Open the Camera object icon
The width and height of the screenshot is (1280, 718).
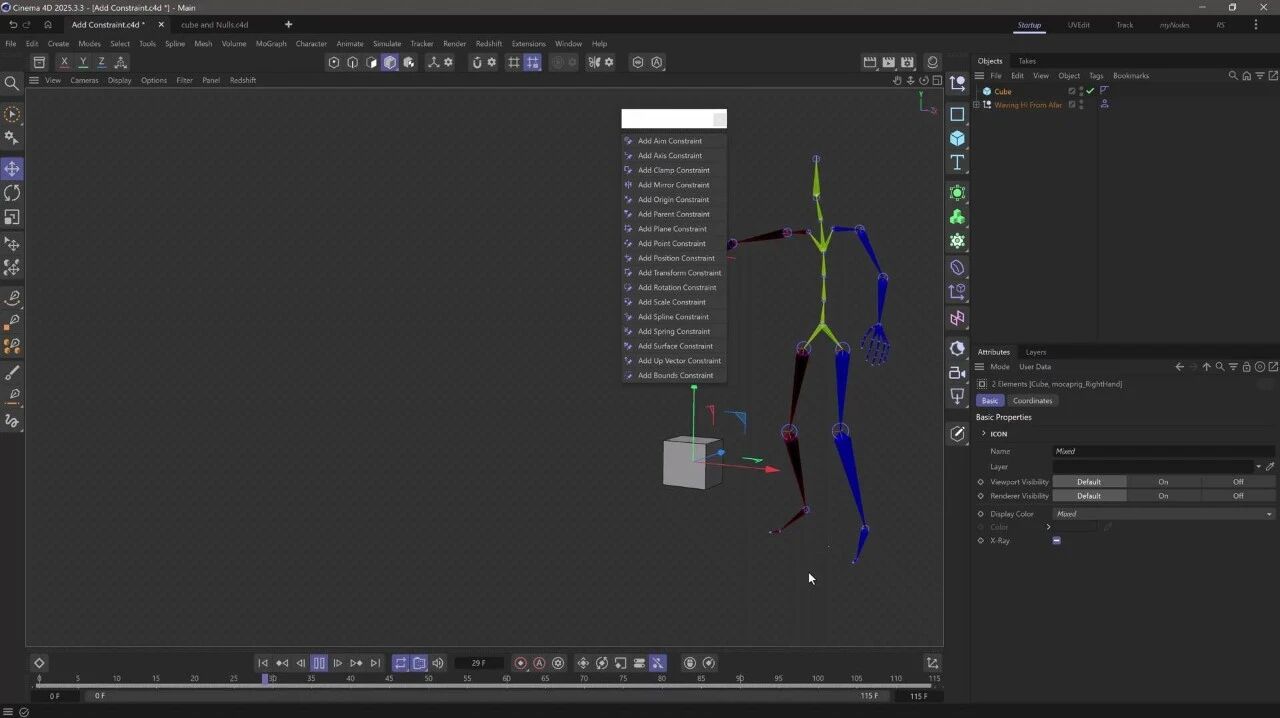(957, 372)
